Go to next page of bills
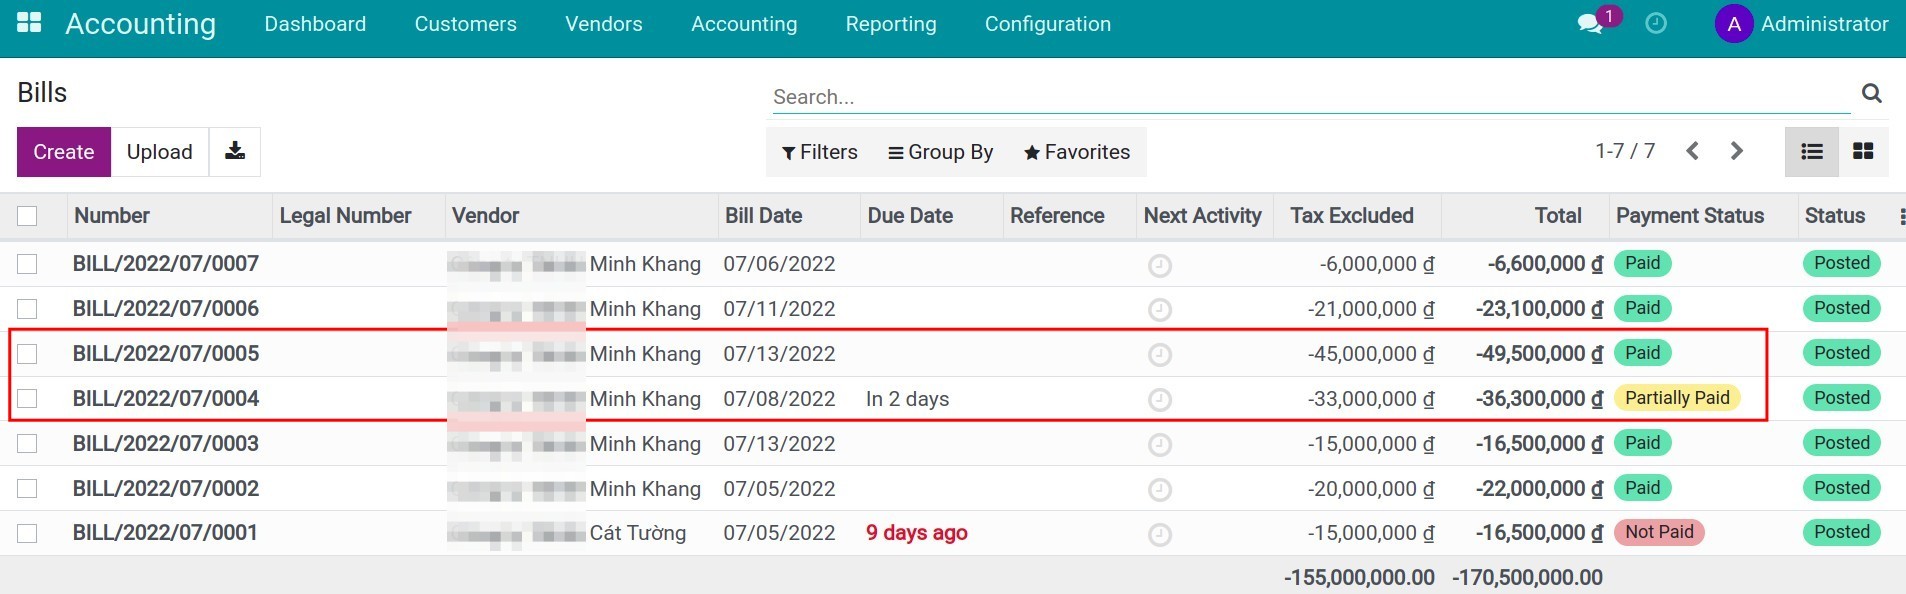The height and width of the screenshot is (594, 1906). (1737, 151)
